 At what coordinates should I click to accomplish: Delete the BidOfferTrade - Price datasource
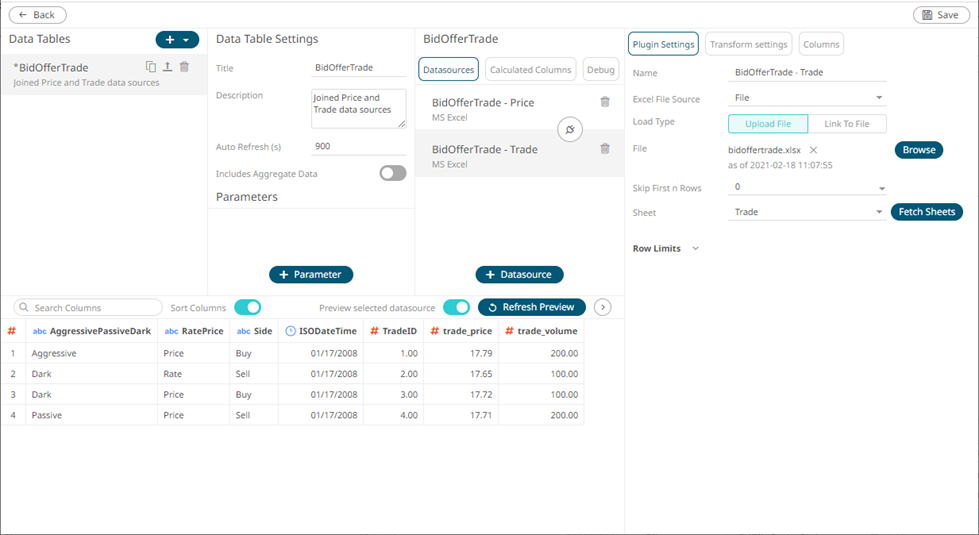pos(604,102)
